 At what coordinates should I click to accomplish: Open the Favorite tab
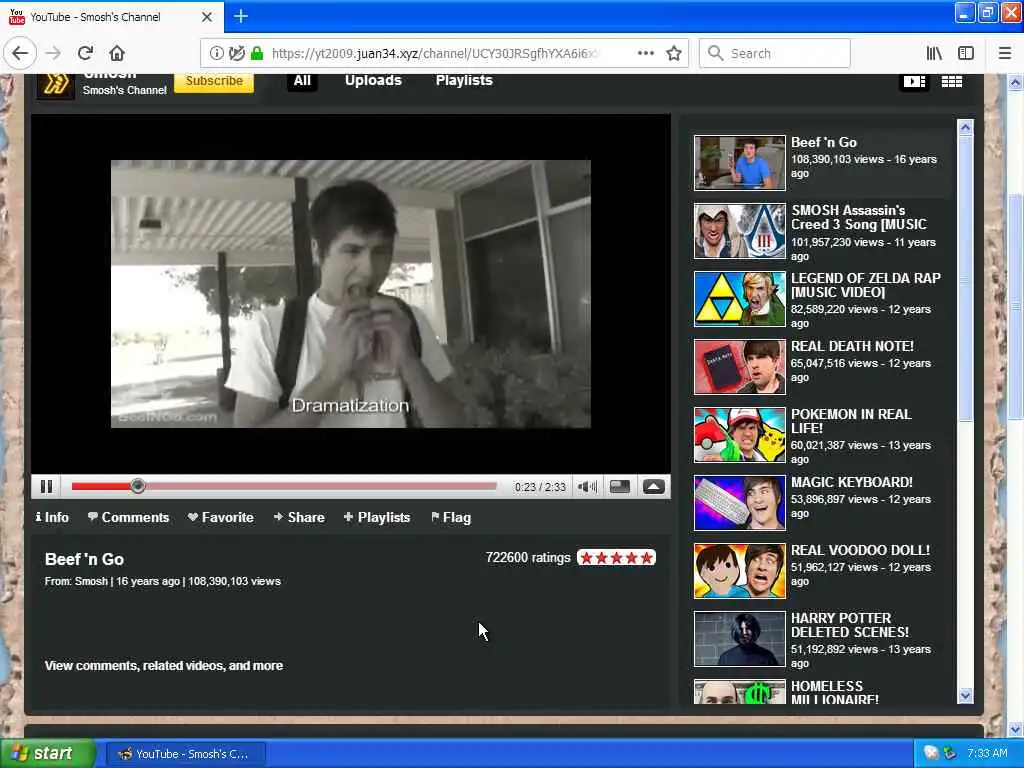pos(221,517)
